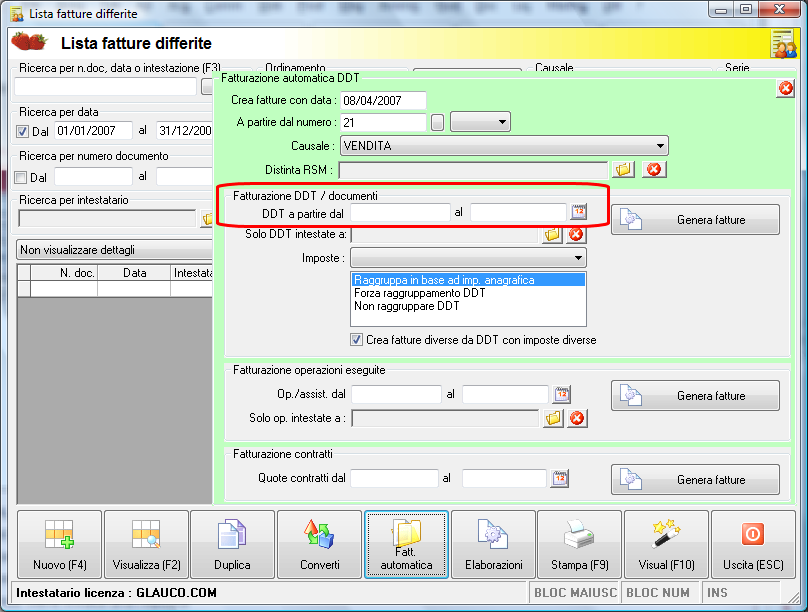Click Ricerca per numero documento Dal field
The image size is (808, 612).
(x=93, y=177)
